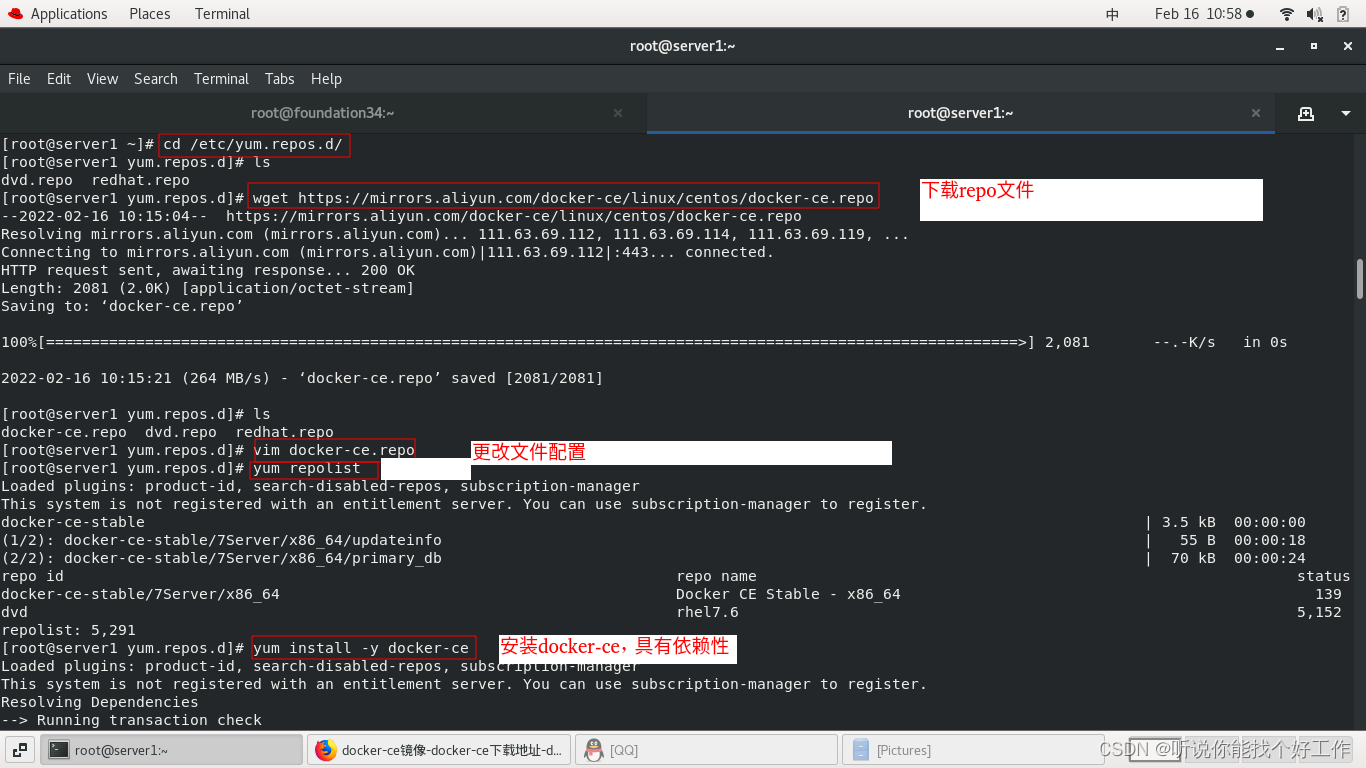Select root@server1:~ terminal taskbar entry
The image size is (1366, 768).
(172, 750)
